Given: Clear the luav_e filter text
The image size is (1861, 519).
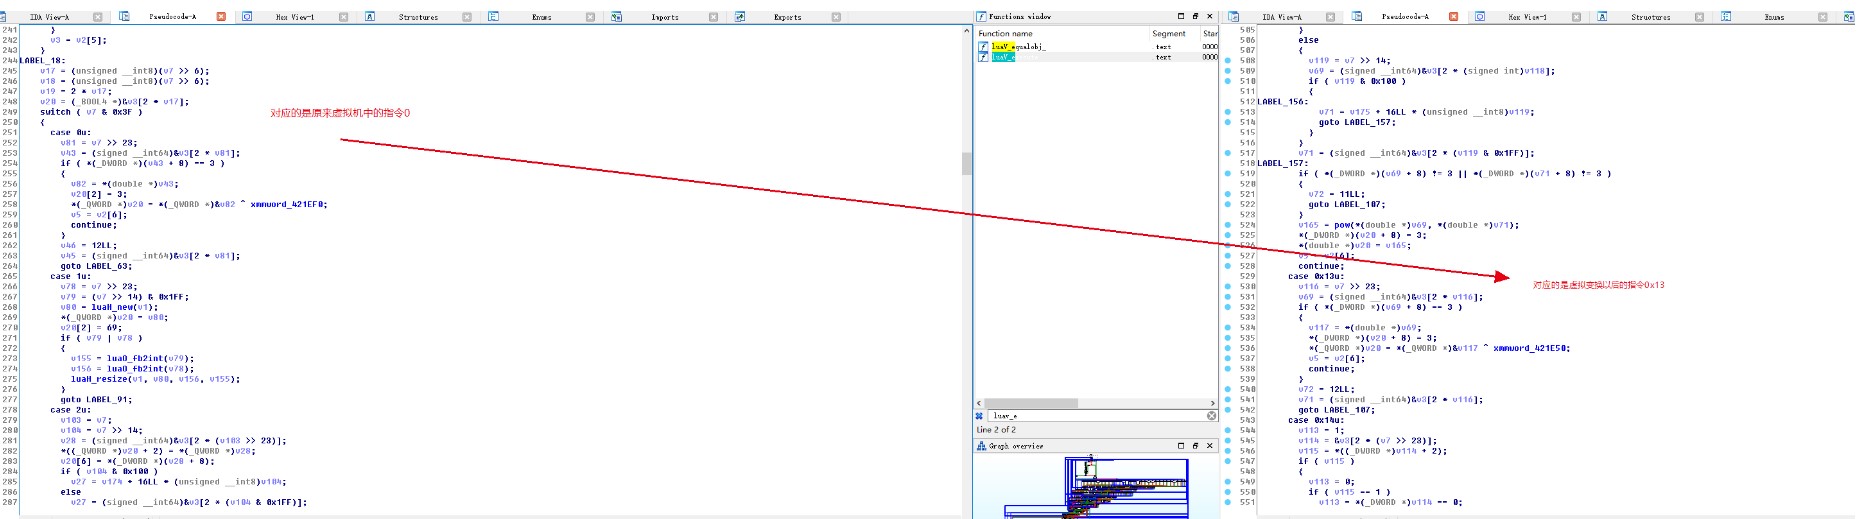Looking at the screenshot, I should pyautogui.click(x=1211, y=415).
